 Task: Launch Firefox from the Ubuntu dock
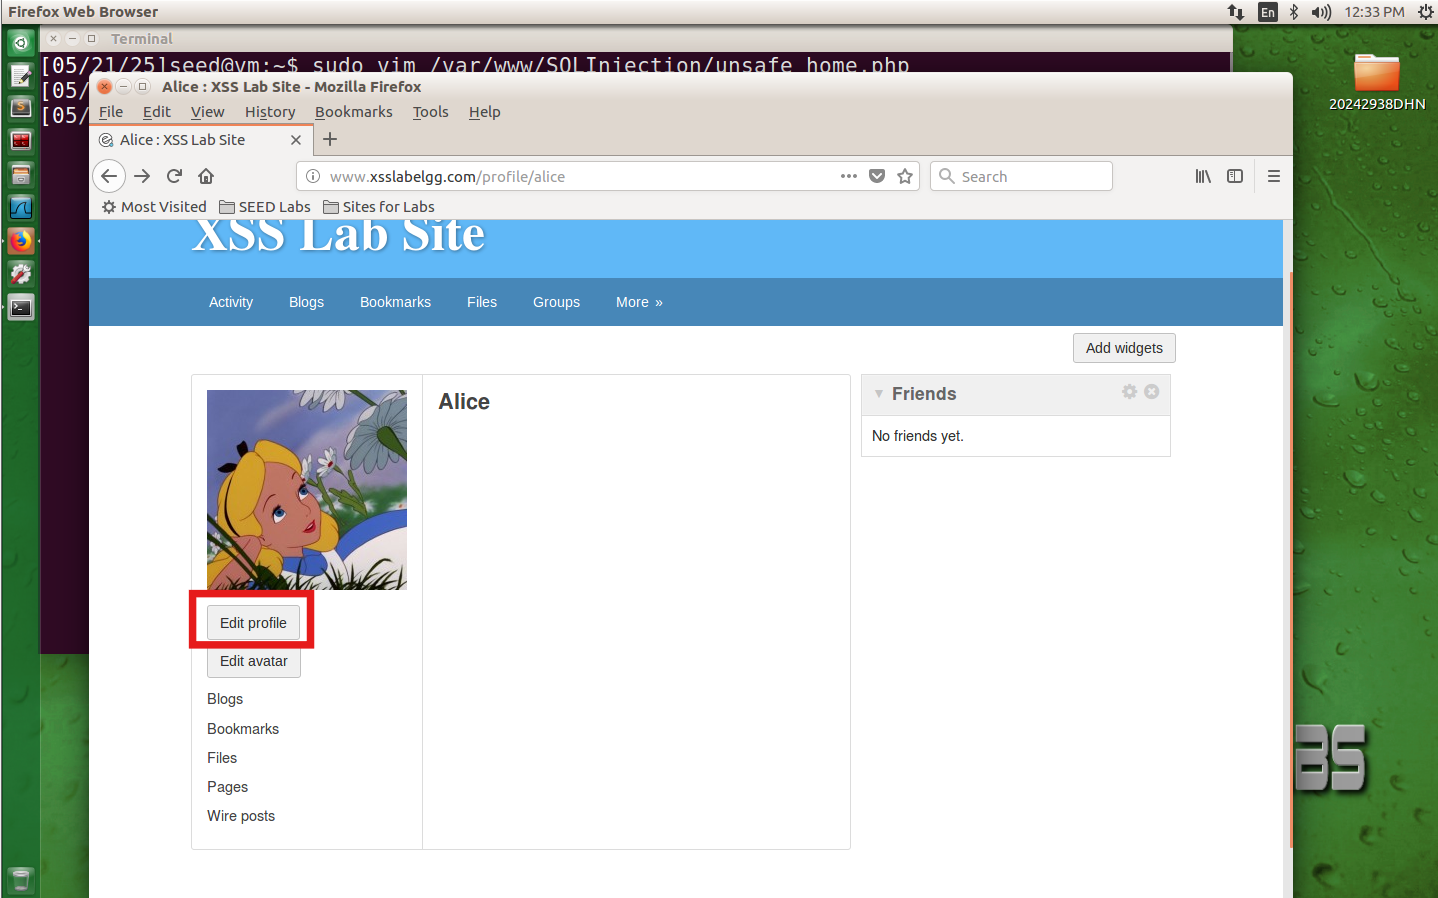[20, 241]
